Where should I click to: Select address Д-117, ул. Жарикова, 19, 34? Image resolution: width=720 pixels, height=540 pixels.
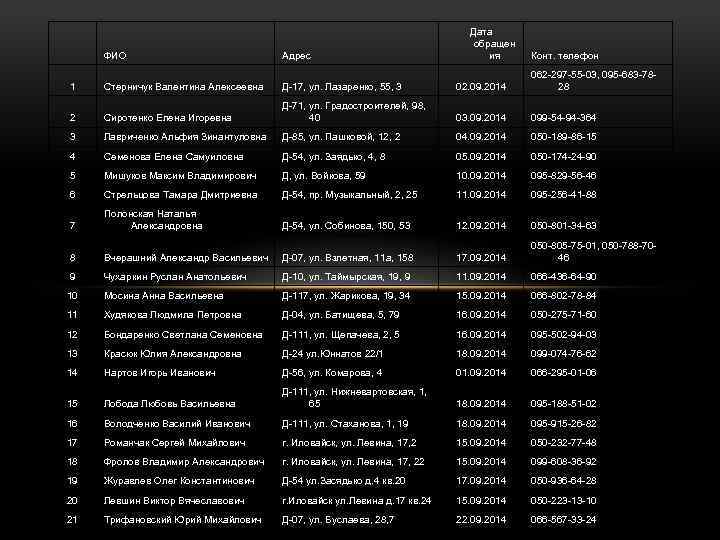(x=346, y=296)
